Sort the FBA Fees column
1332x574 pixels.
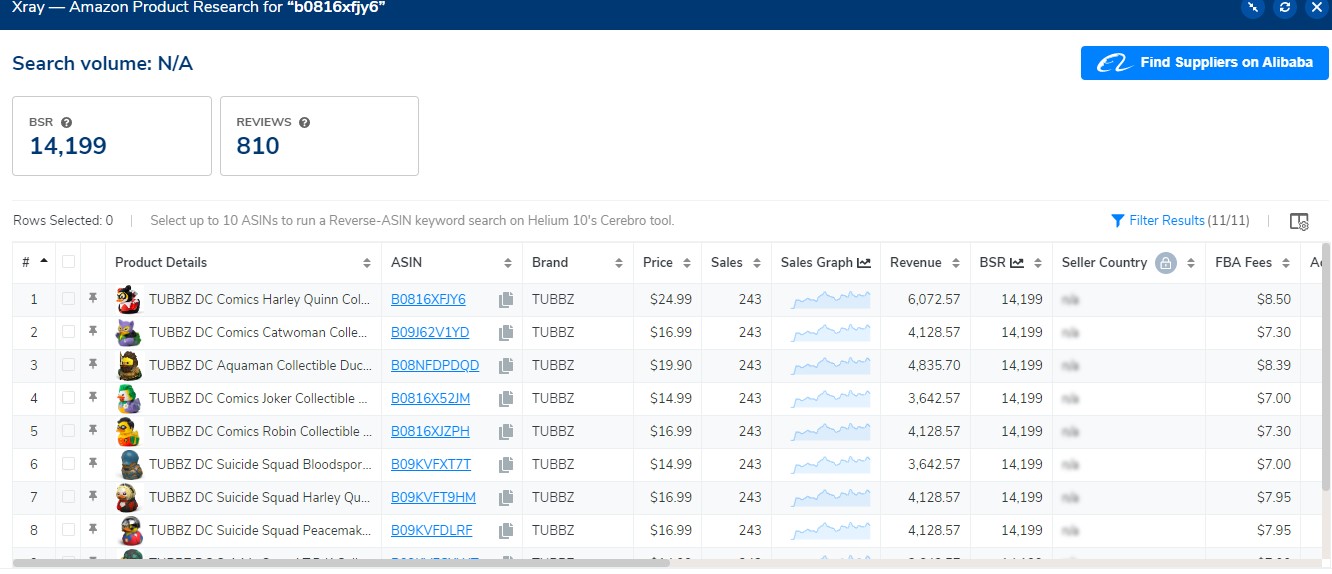[1285, 263]
